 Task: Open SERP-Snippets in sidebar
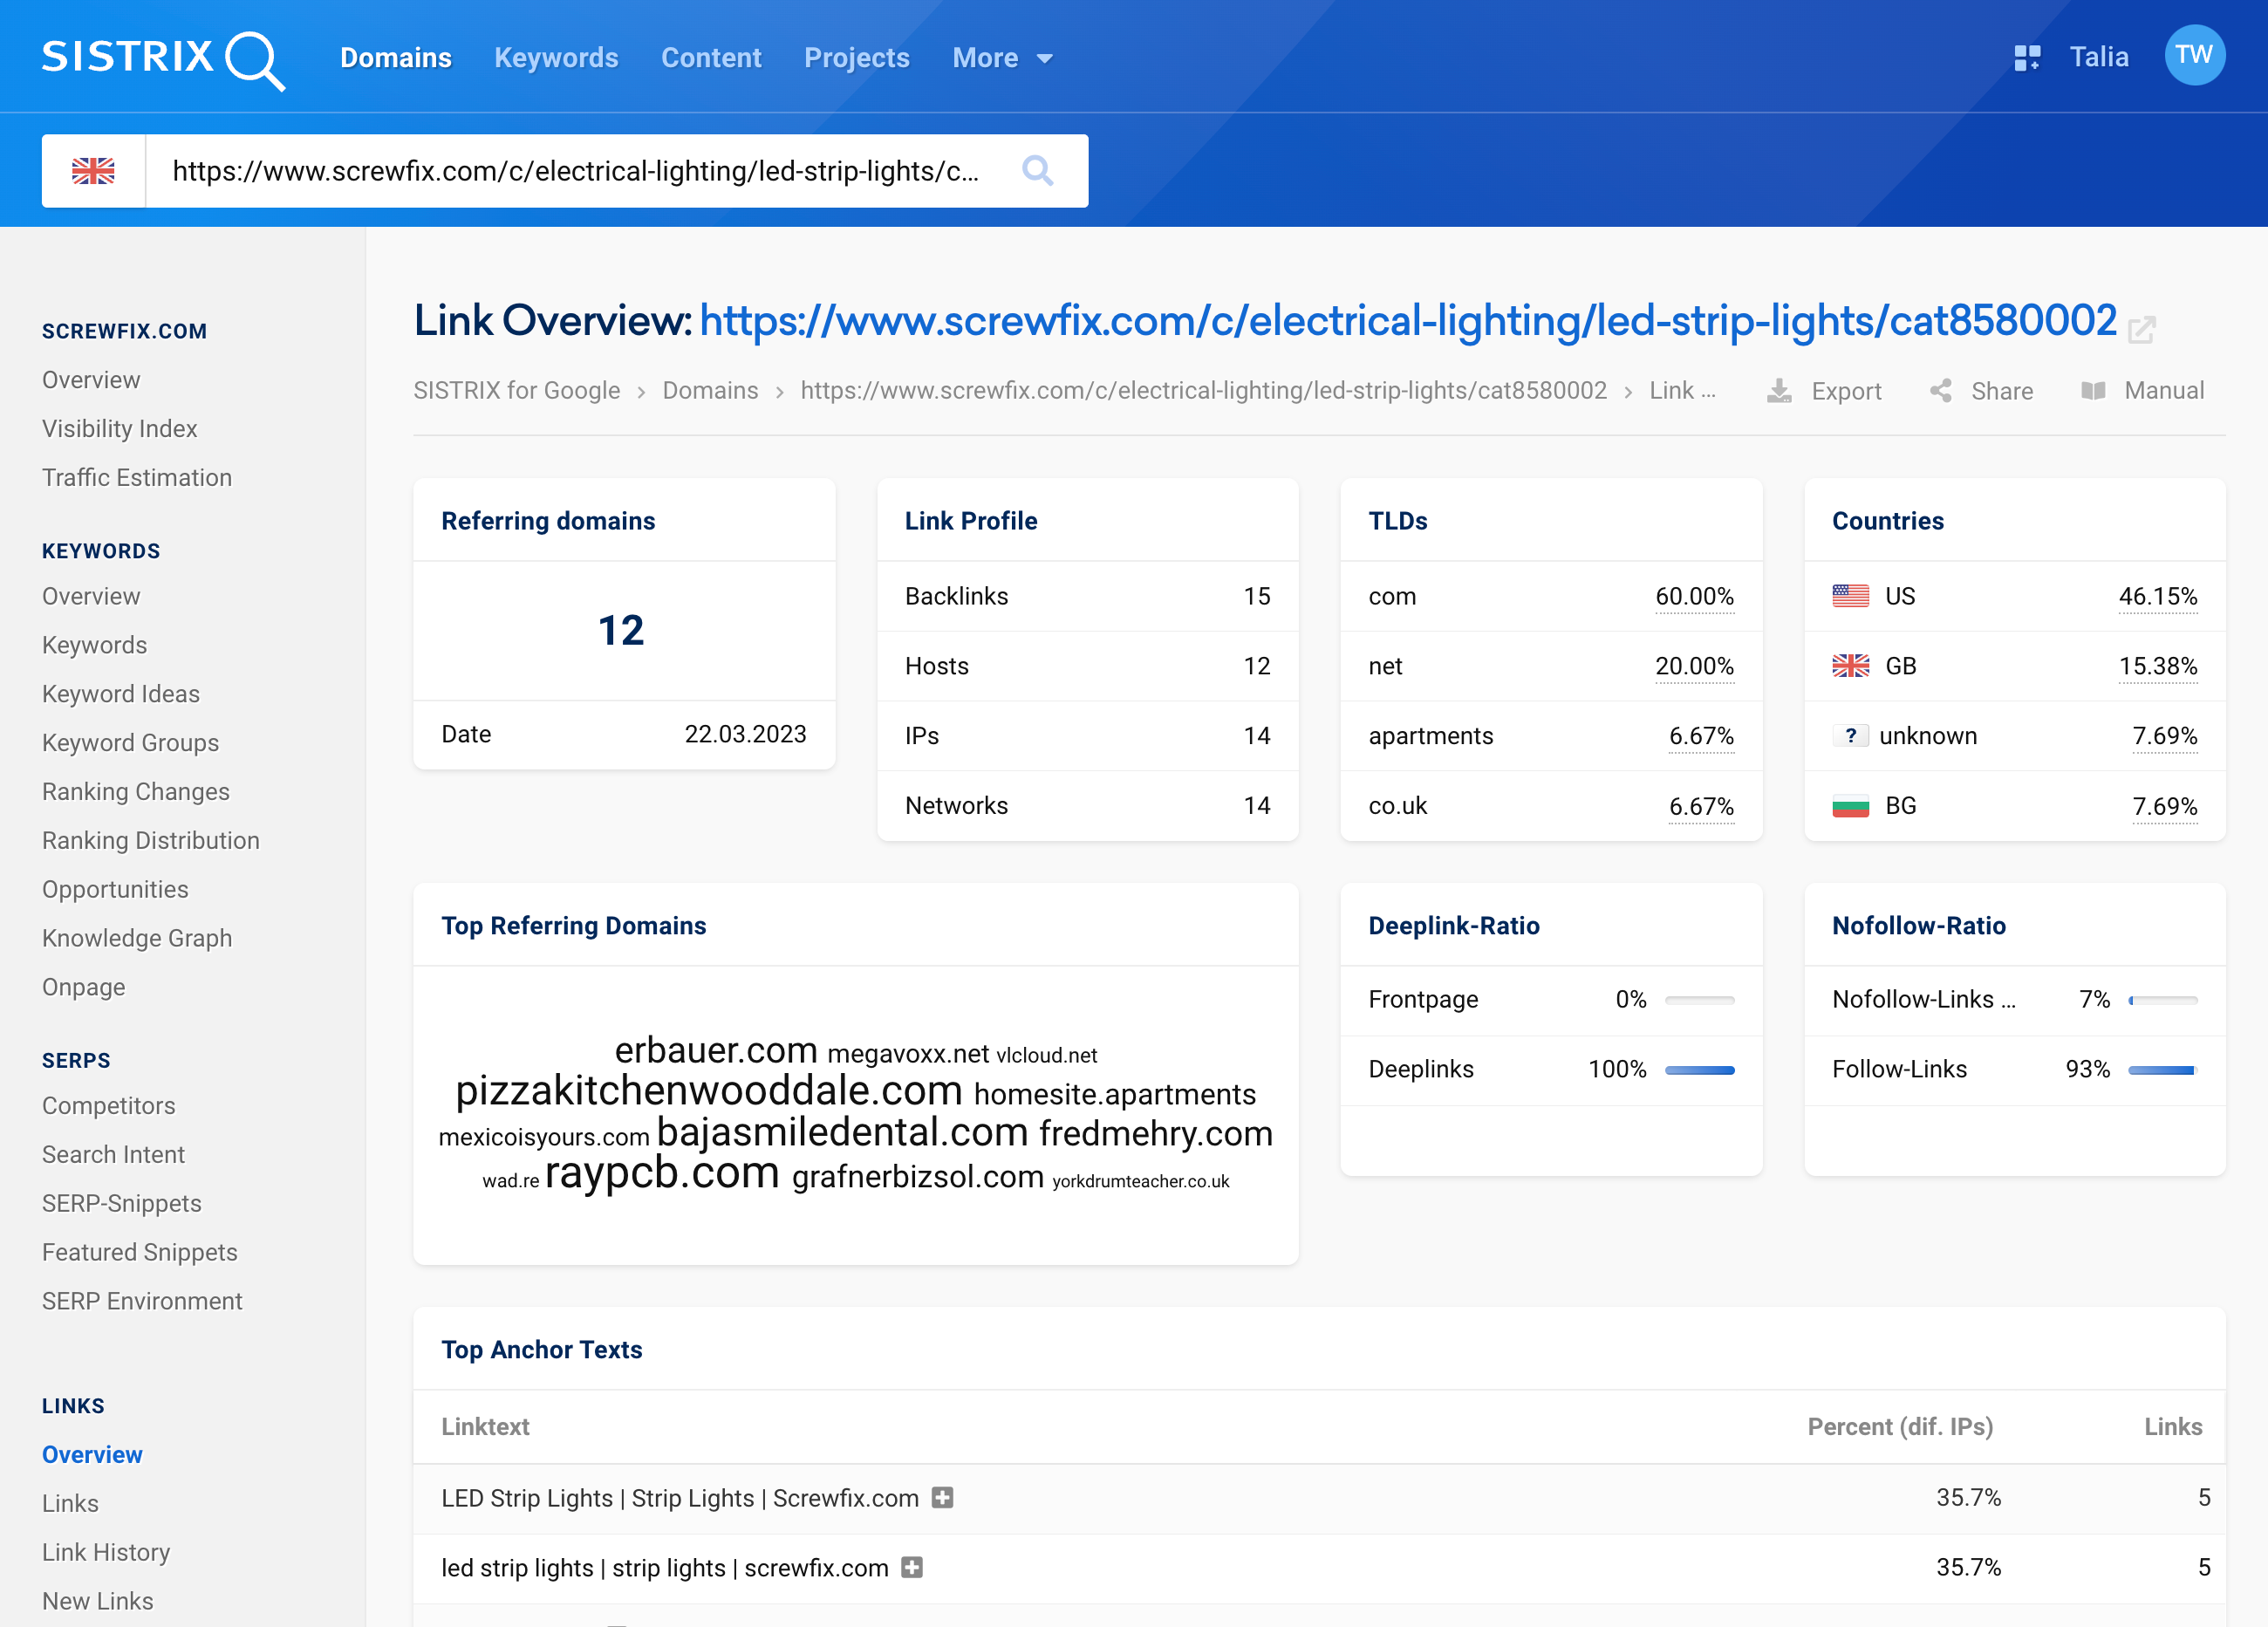pyautogui.click(x=122, y=1204)
